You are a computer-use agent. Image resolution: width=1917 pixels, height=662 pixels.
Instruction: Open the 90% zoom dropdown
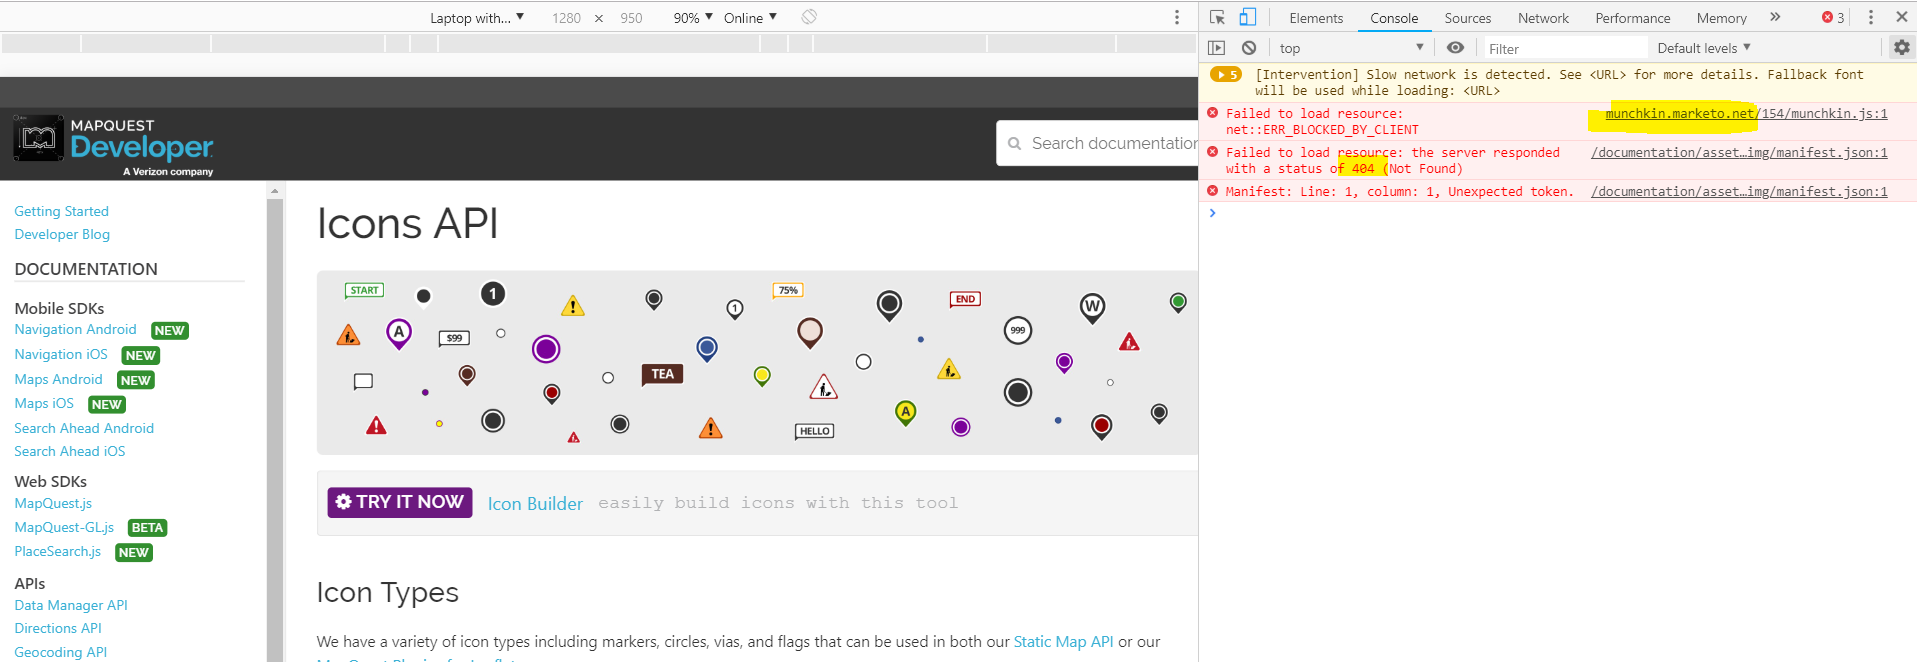click(x=693, y=18)
